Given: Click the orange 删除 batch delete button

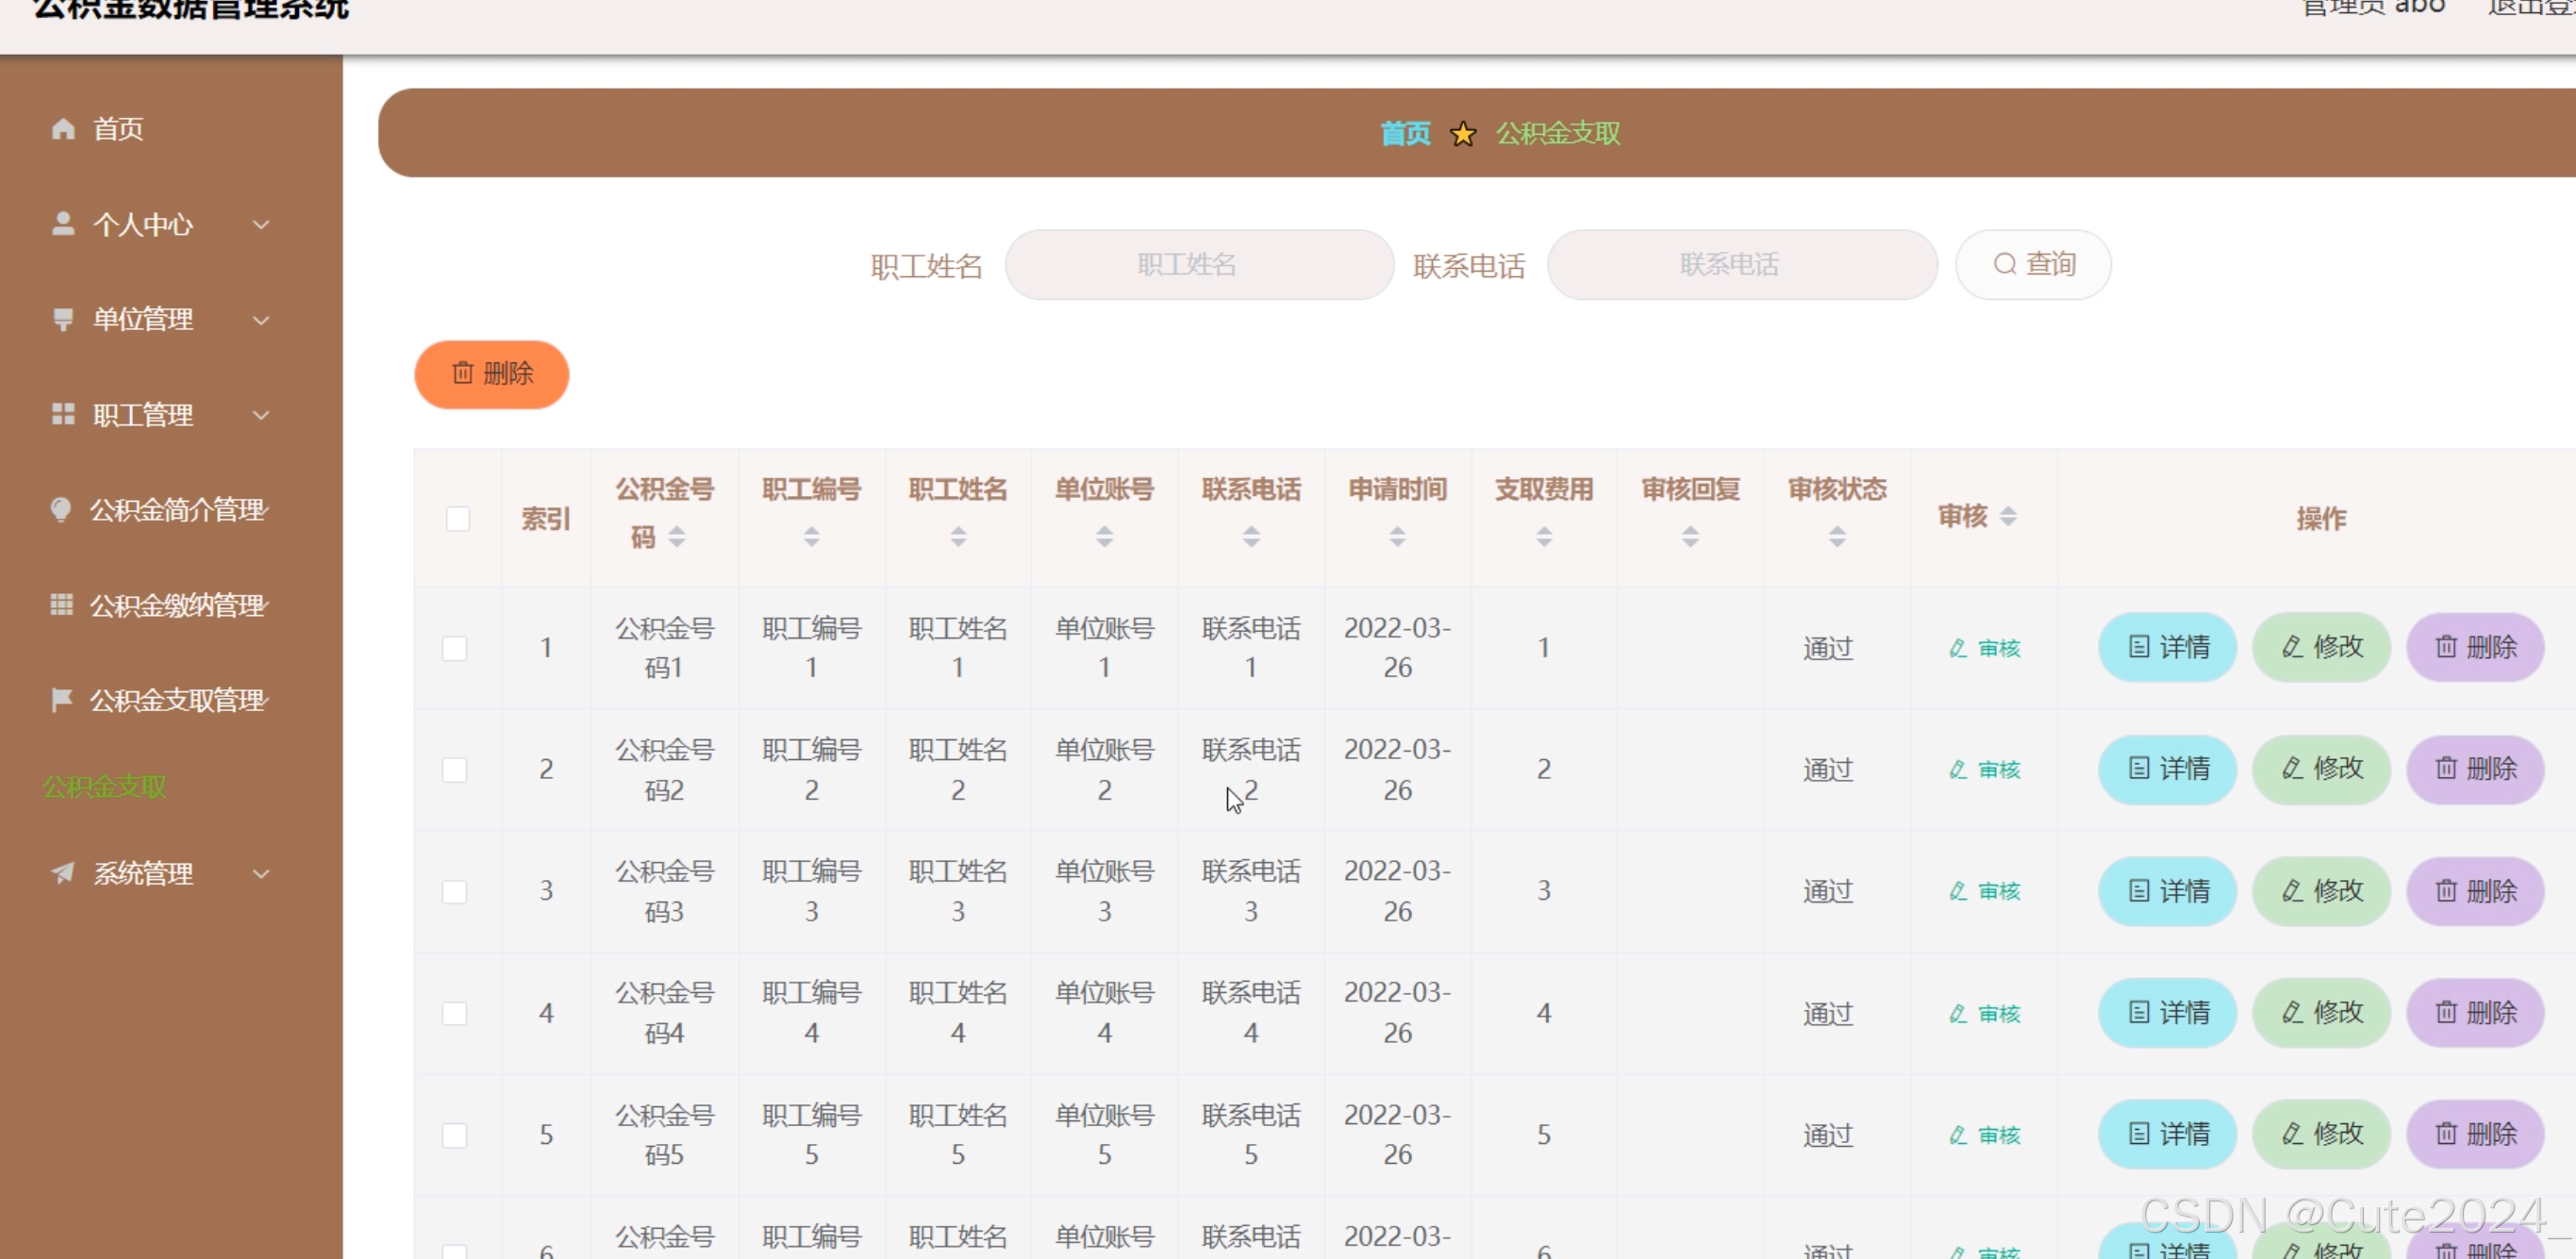Looking at the screenshot, I should [x=491, y=374].
